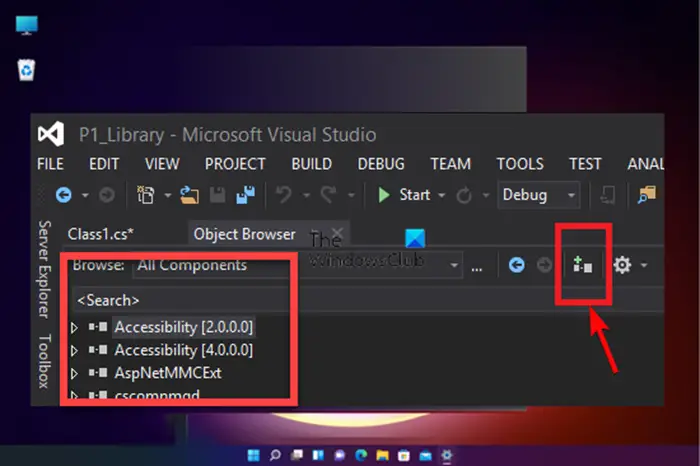Screen dimensions: 700x466
Task: Click the Open File folder icon
Action: [189, 195]
